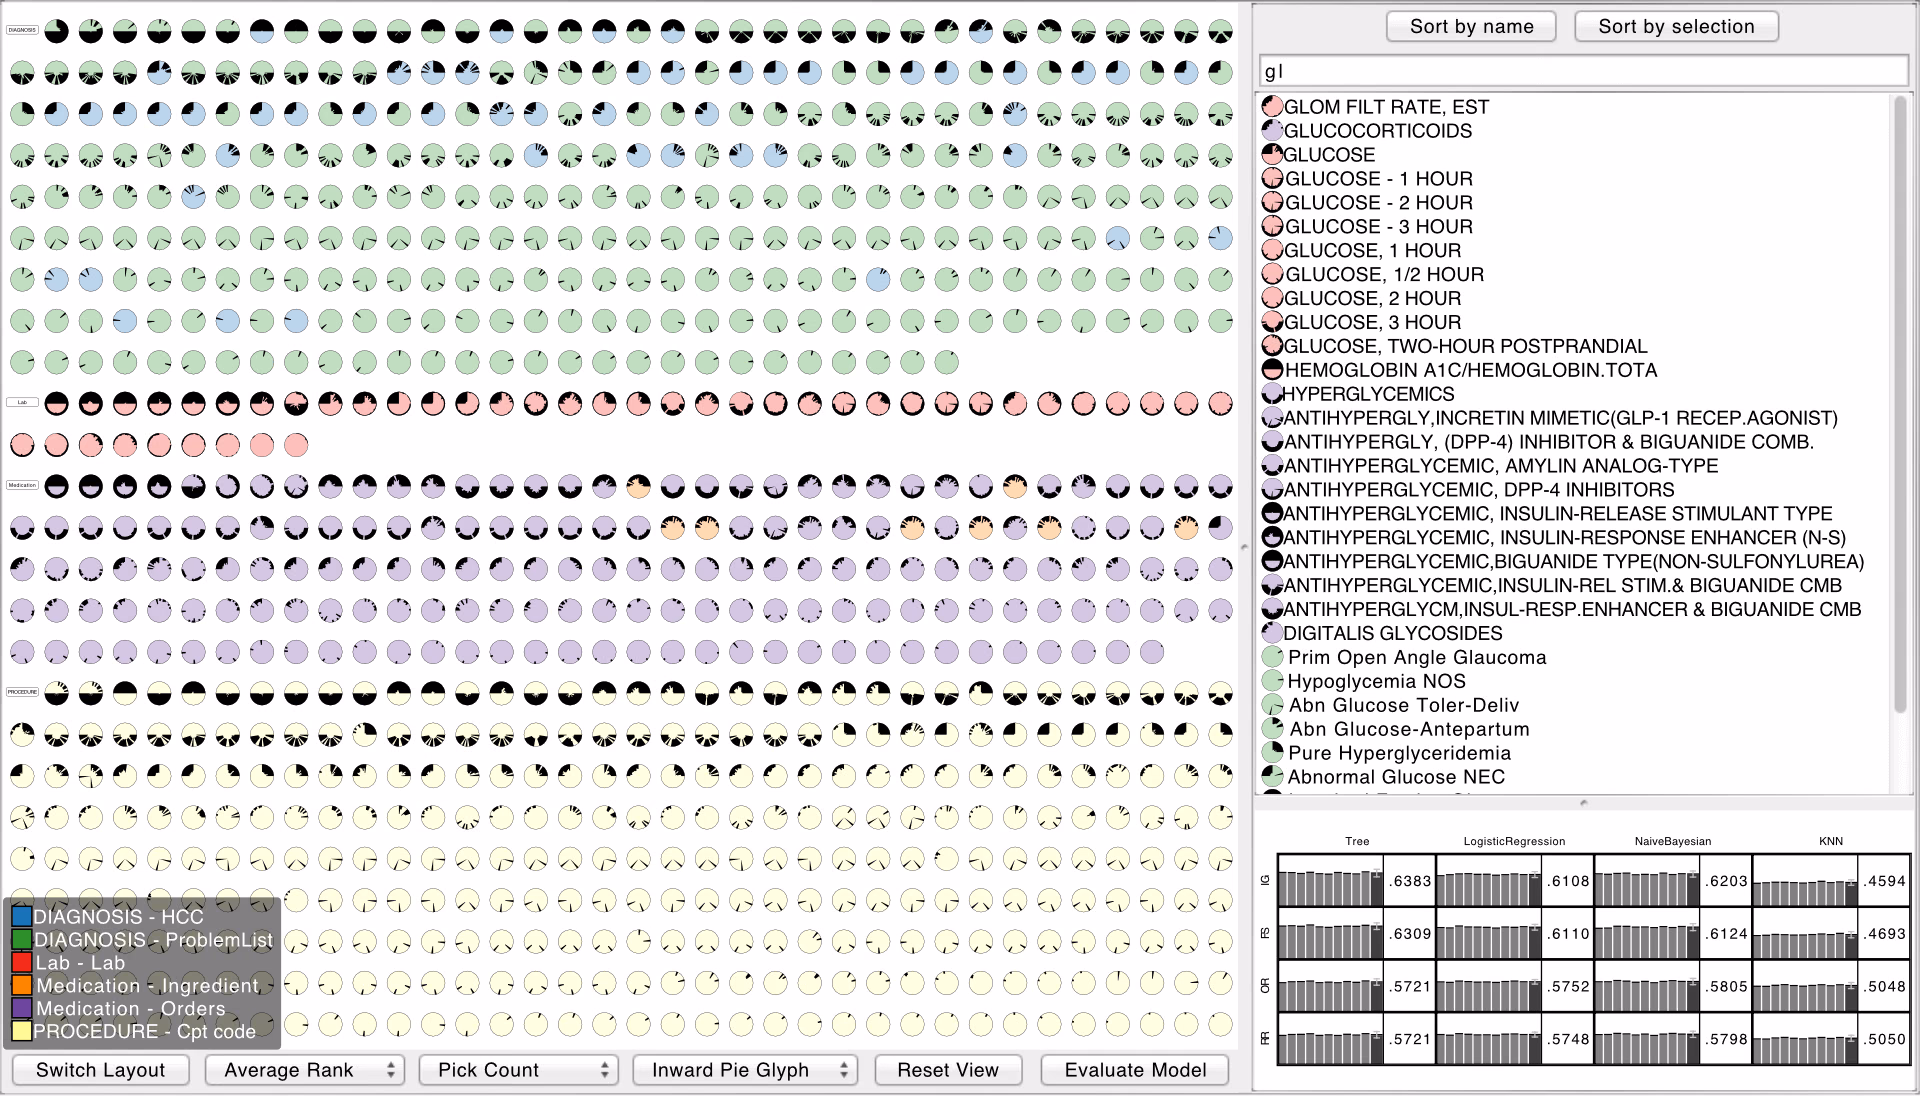Click the Sort by selection button

(x=1676, y=26)
